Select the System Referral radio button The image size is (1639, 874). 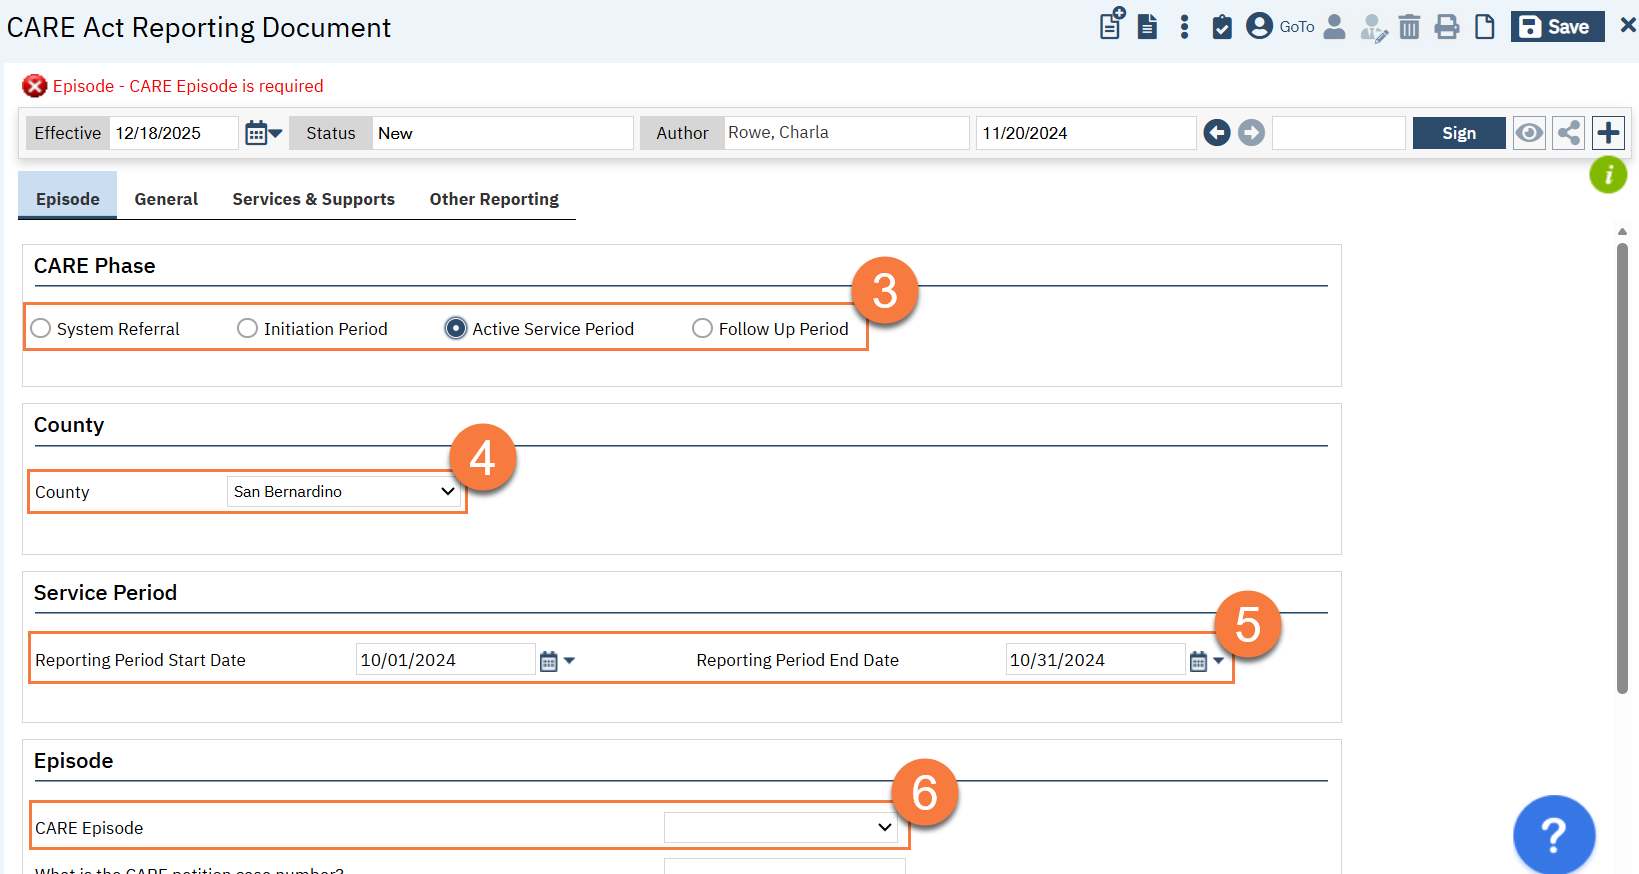[x=41, y=329]
